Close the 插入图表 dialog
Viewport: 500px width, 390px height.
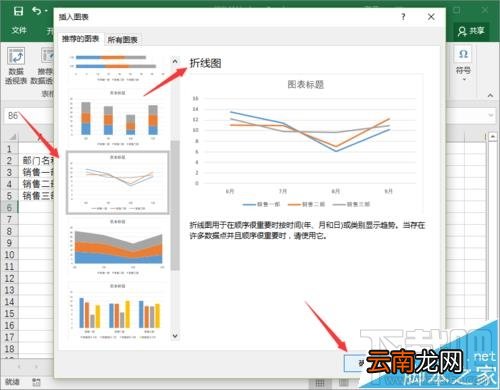pyautogui.click(x=431, y=17)
